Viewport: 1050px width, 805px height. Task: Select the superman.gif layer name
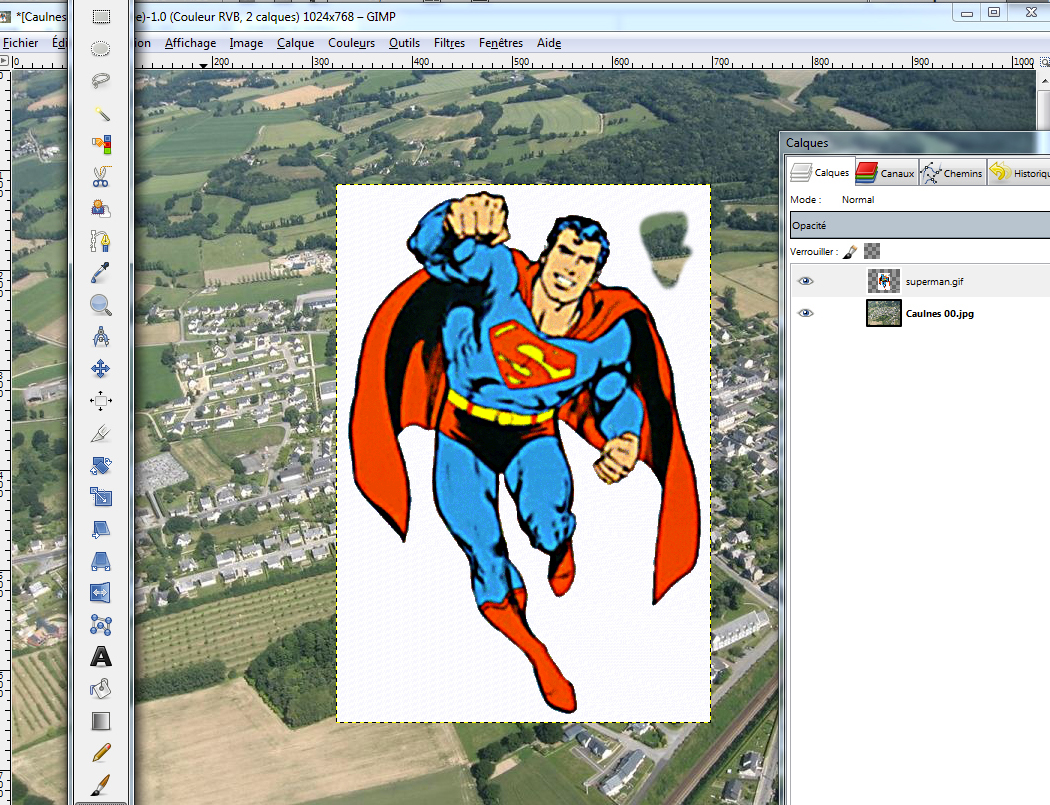coord(934,281)
